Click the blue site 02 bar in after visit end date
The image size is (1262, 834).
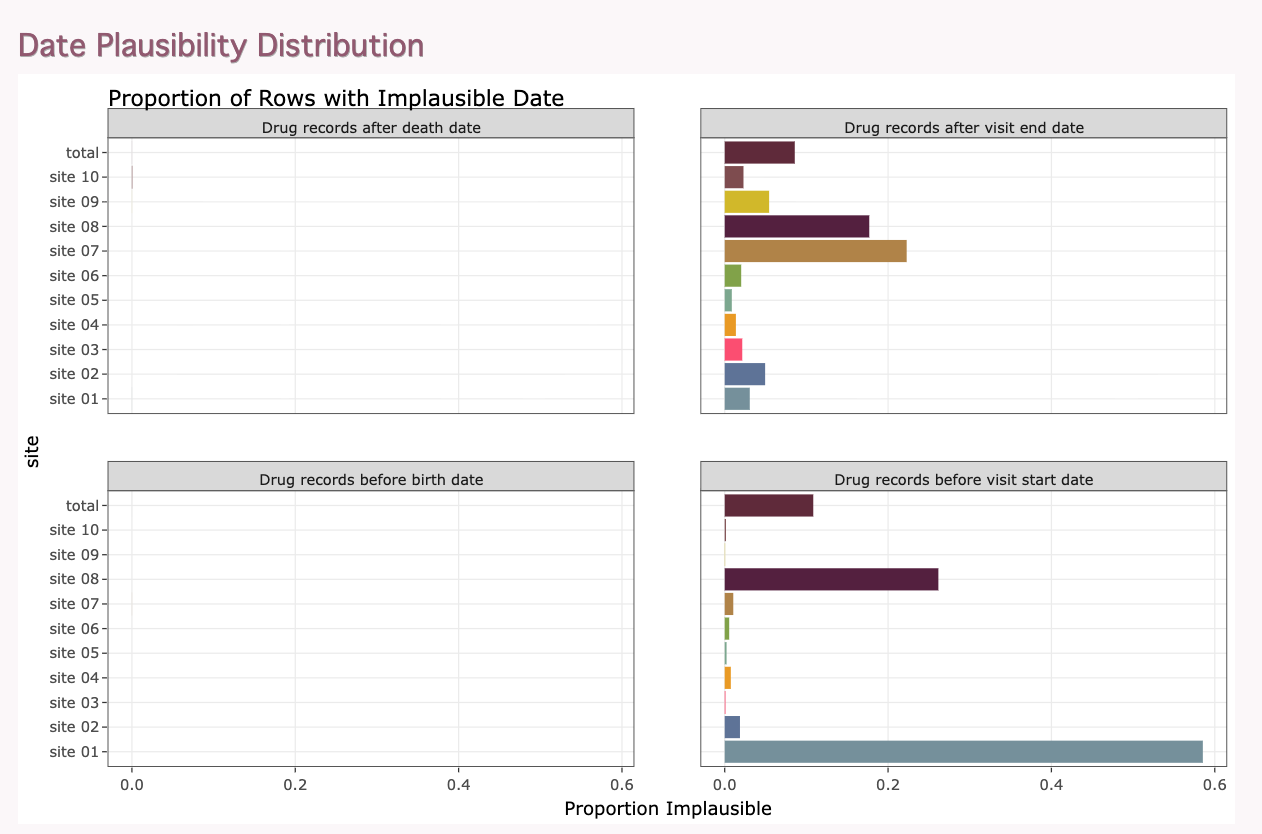click(744, 374)
